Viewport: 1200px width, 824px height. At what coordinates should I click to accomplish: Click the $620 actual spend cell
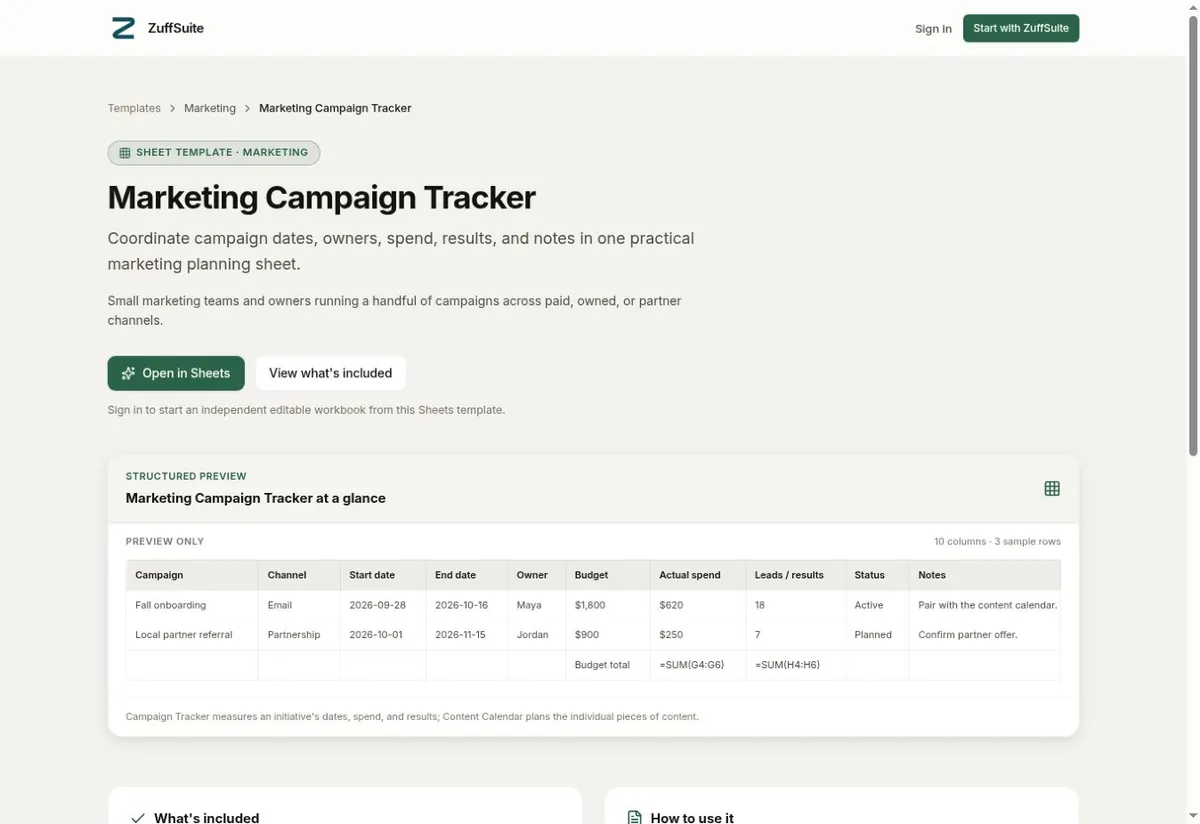[698, 605]
